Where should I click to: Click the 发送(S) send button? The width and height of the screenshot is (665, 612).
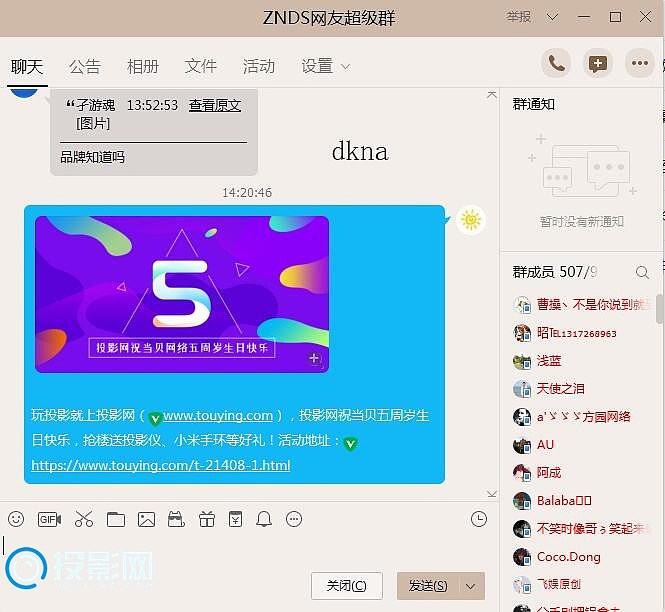428,586
